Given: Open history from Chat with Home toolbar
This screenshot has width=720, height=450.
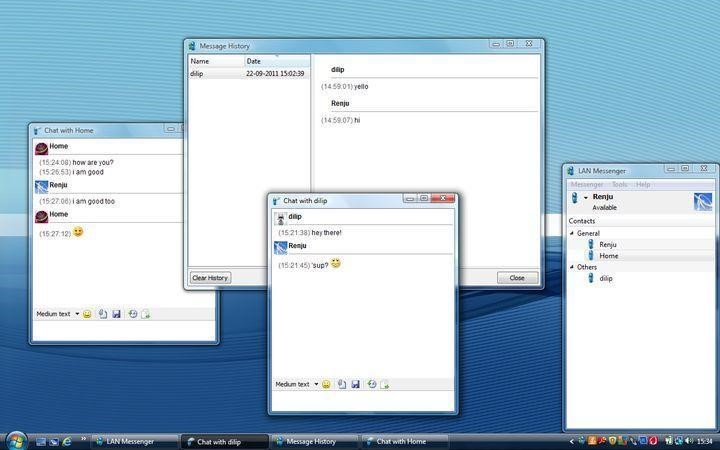Looking at the screenshot, I should pyautogui.click(x=133, y=314).
